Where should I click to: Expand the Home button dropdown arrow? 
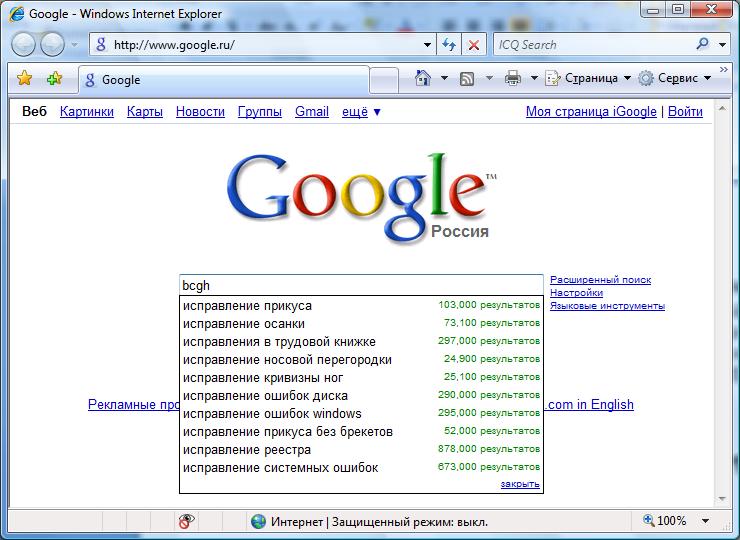[x=444, y=78]
